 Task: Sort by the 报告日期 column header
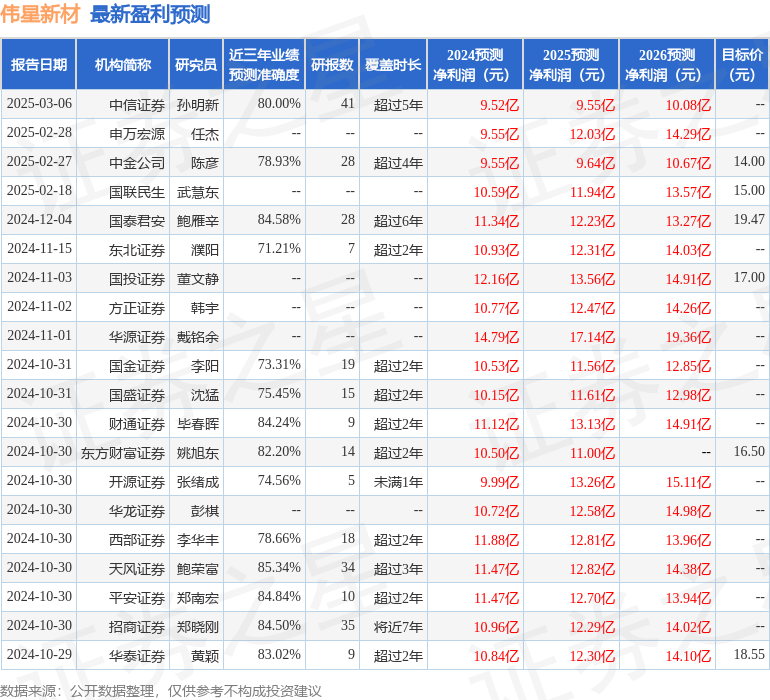39,65
